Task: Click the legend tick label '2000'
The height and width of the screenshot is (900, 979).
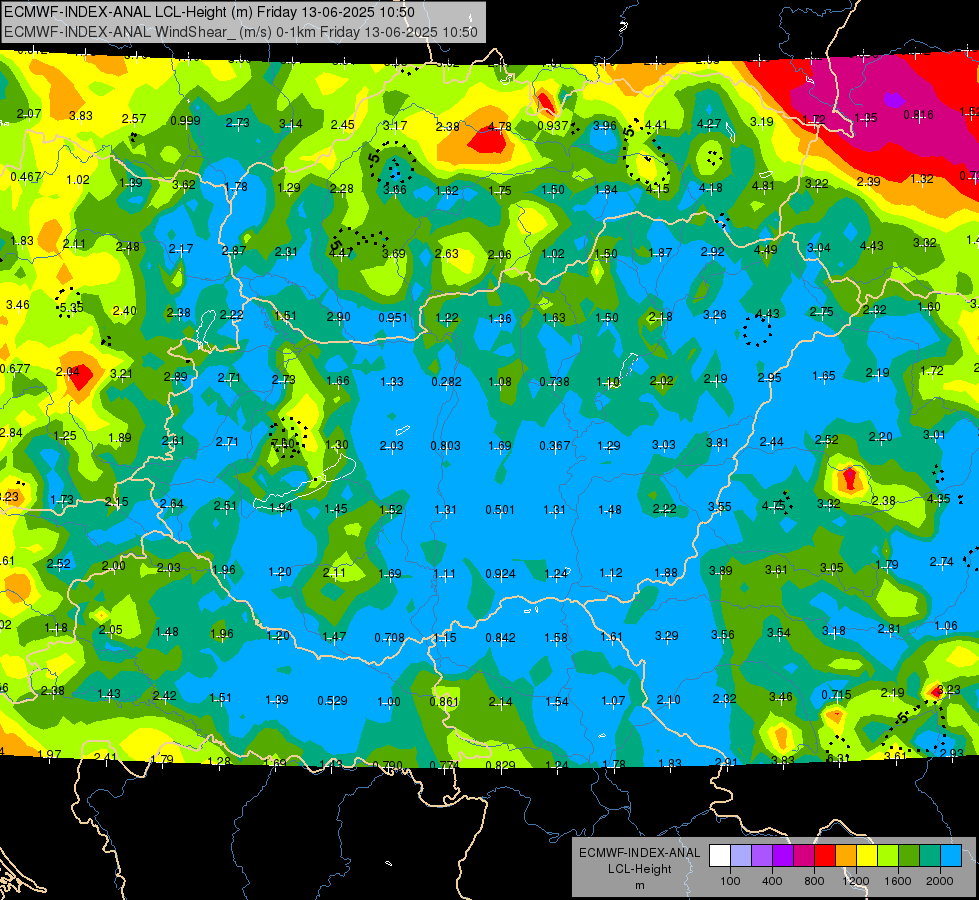Action: (939, 881)
